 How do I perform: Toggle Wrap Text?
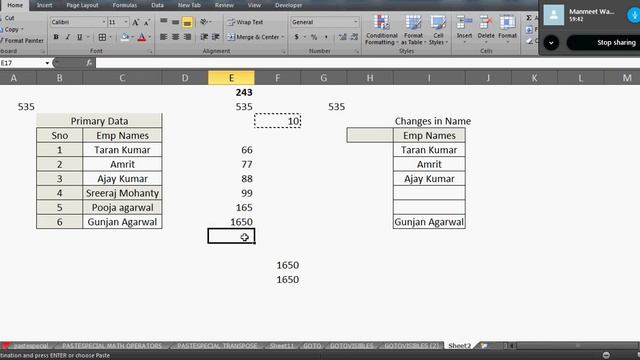pyautogui.click(x=245, y=22)
